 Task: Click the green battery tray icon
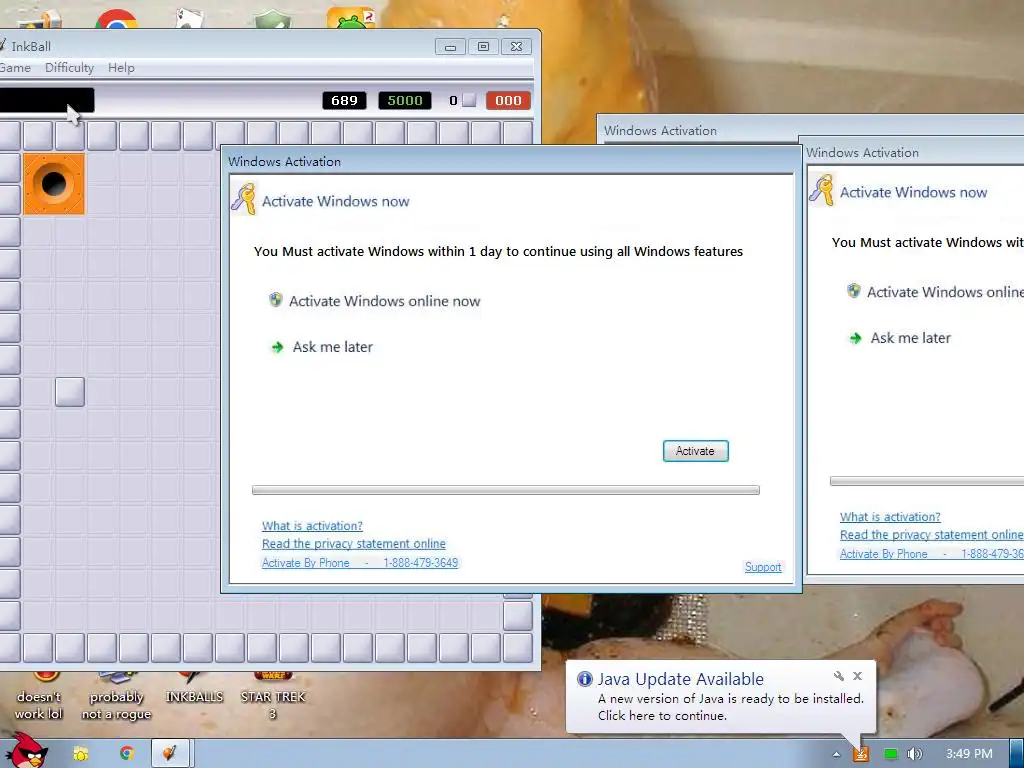pos(890,754)
